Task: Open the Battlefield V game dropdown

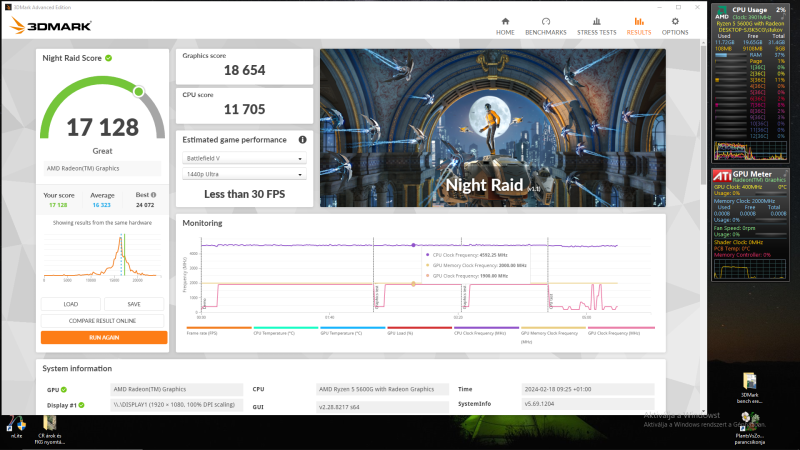Action: (x=244, y=158)
